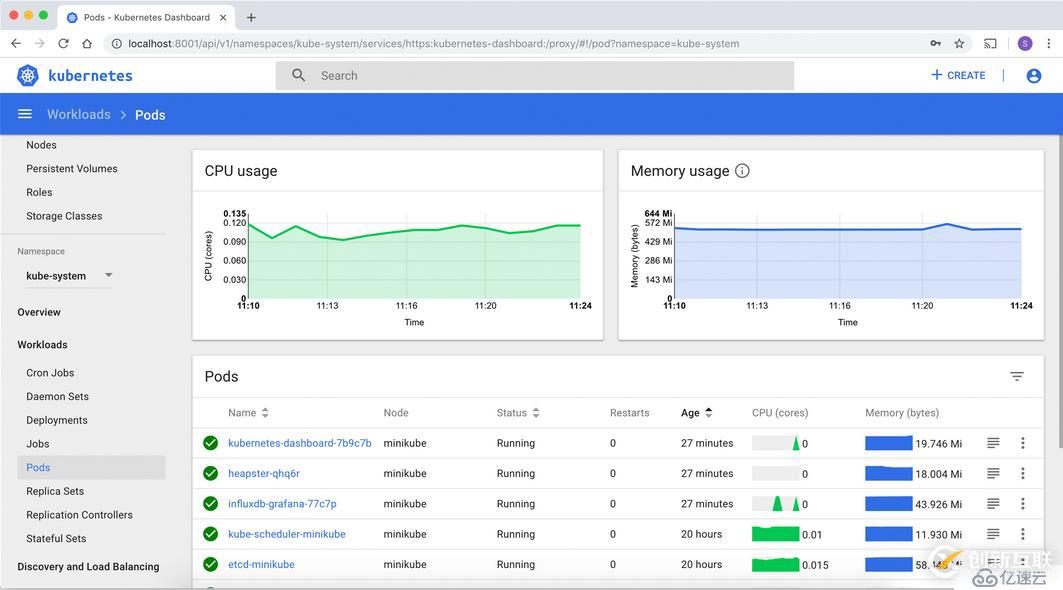
Task: Click the Memory usage info icon
Action: (x=741, y=170)
